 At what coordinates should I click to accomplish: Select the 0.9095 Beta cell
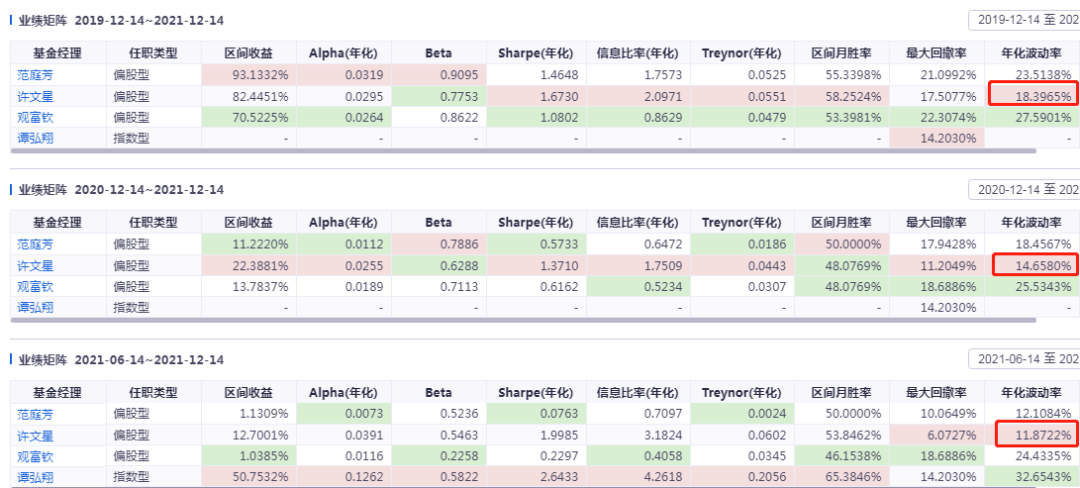coord(439,75)
